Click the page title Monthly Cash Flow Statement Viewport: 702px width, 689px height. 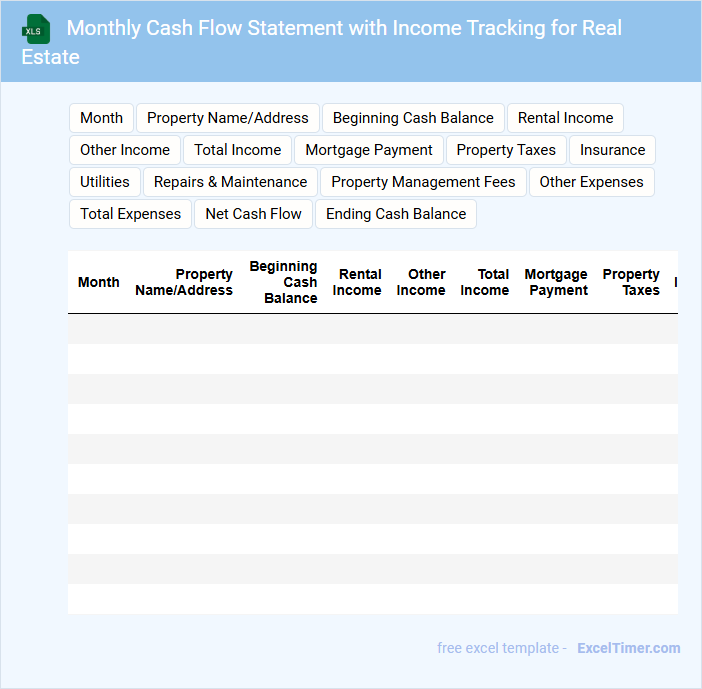point(321,42)
